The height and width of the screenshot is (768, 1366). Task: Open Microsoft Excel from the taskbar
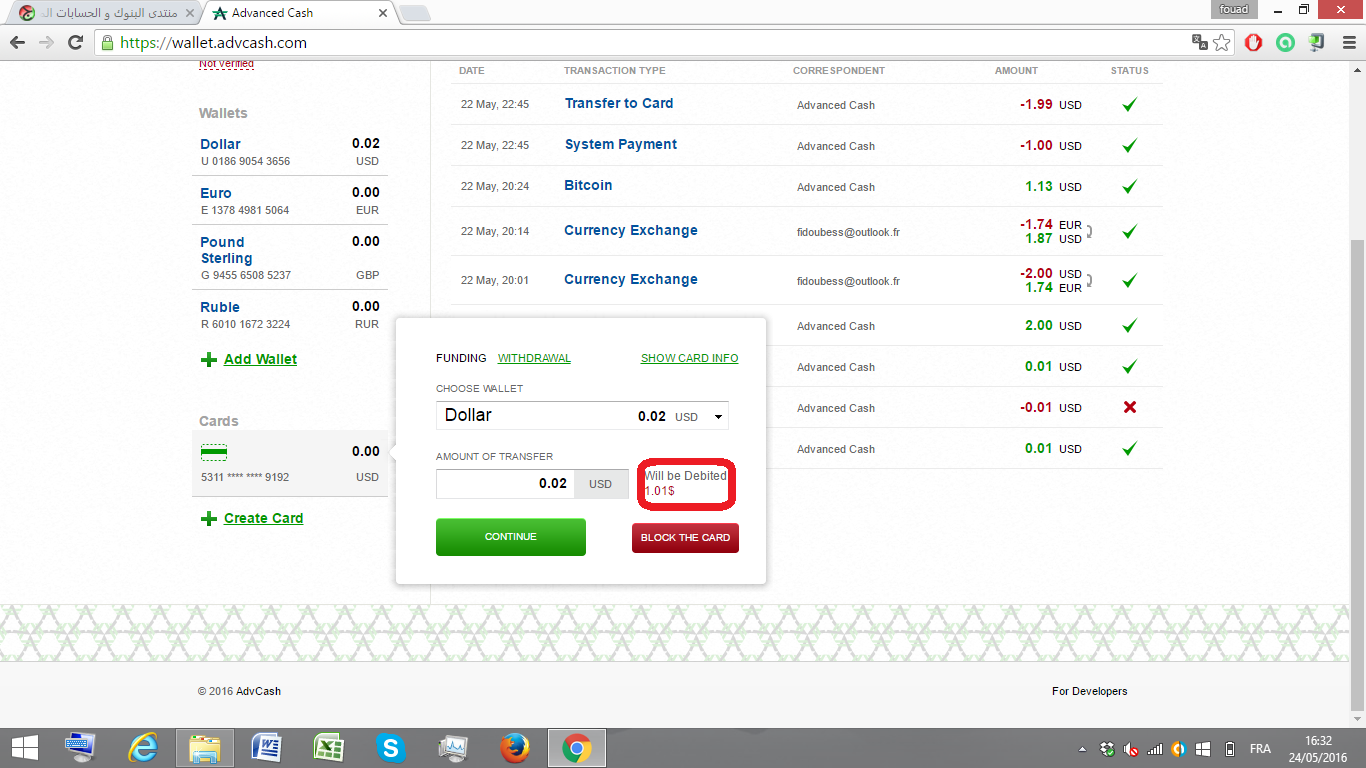coord(329,748)
